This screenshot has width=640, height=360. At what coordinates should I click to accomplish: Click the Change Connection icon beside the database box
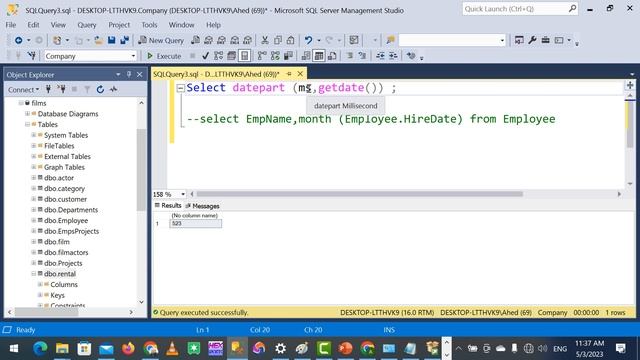coord(31,56)
